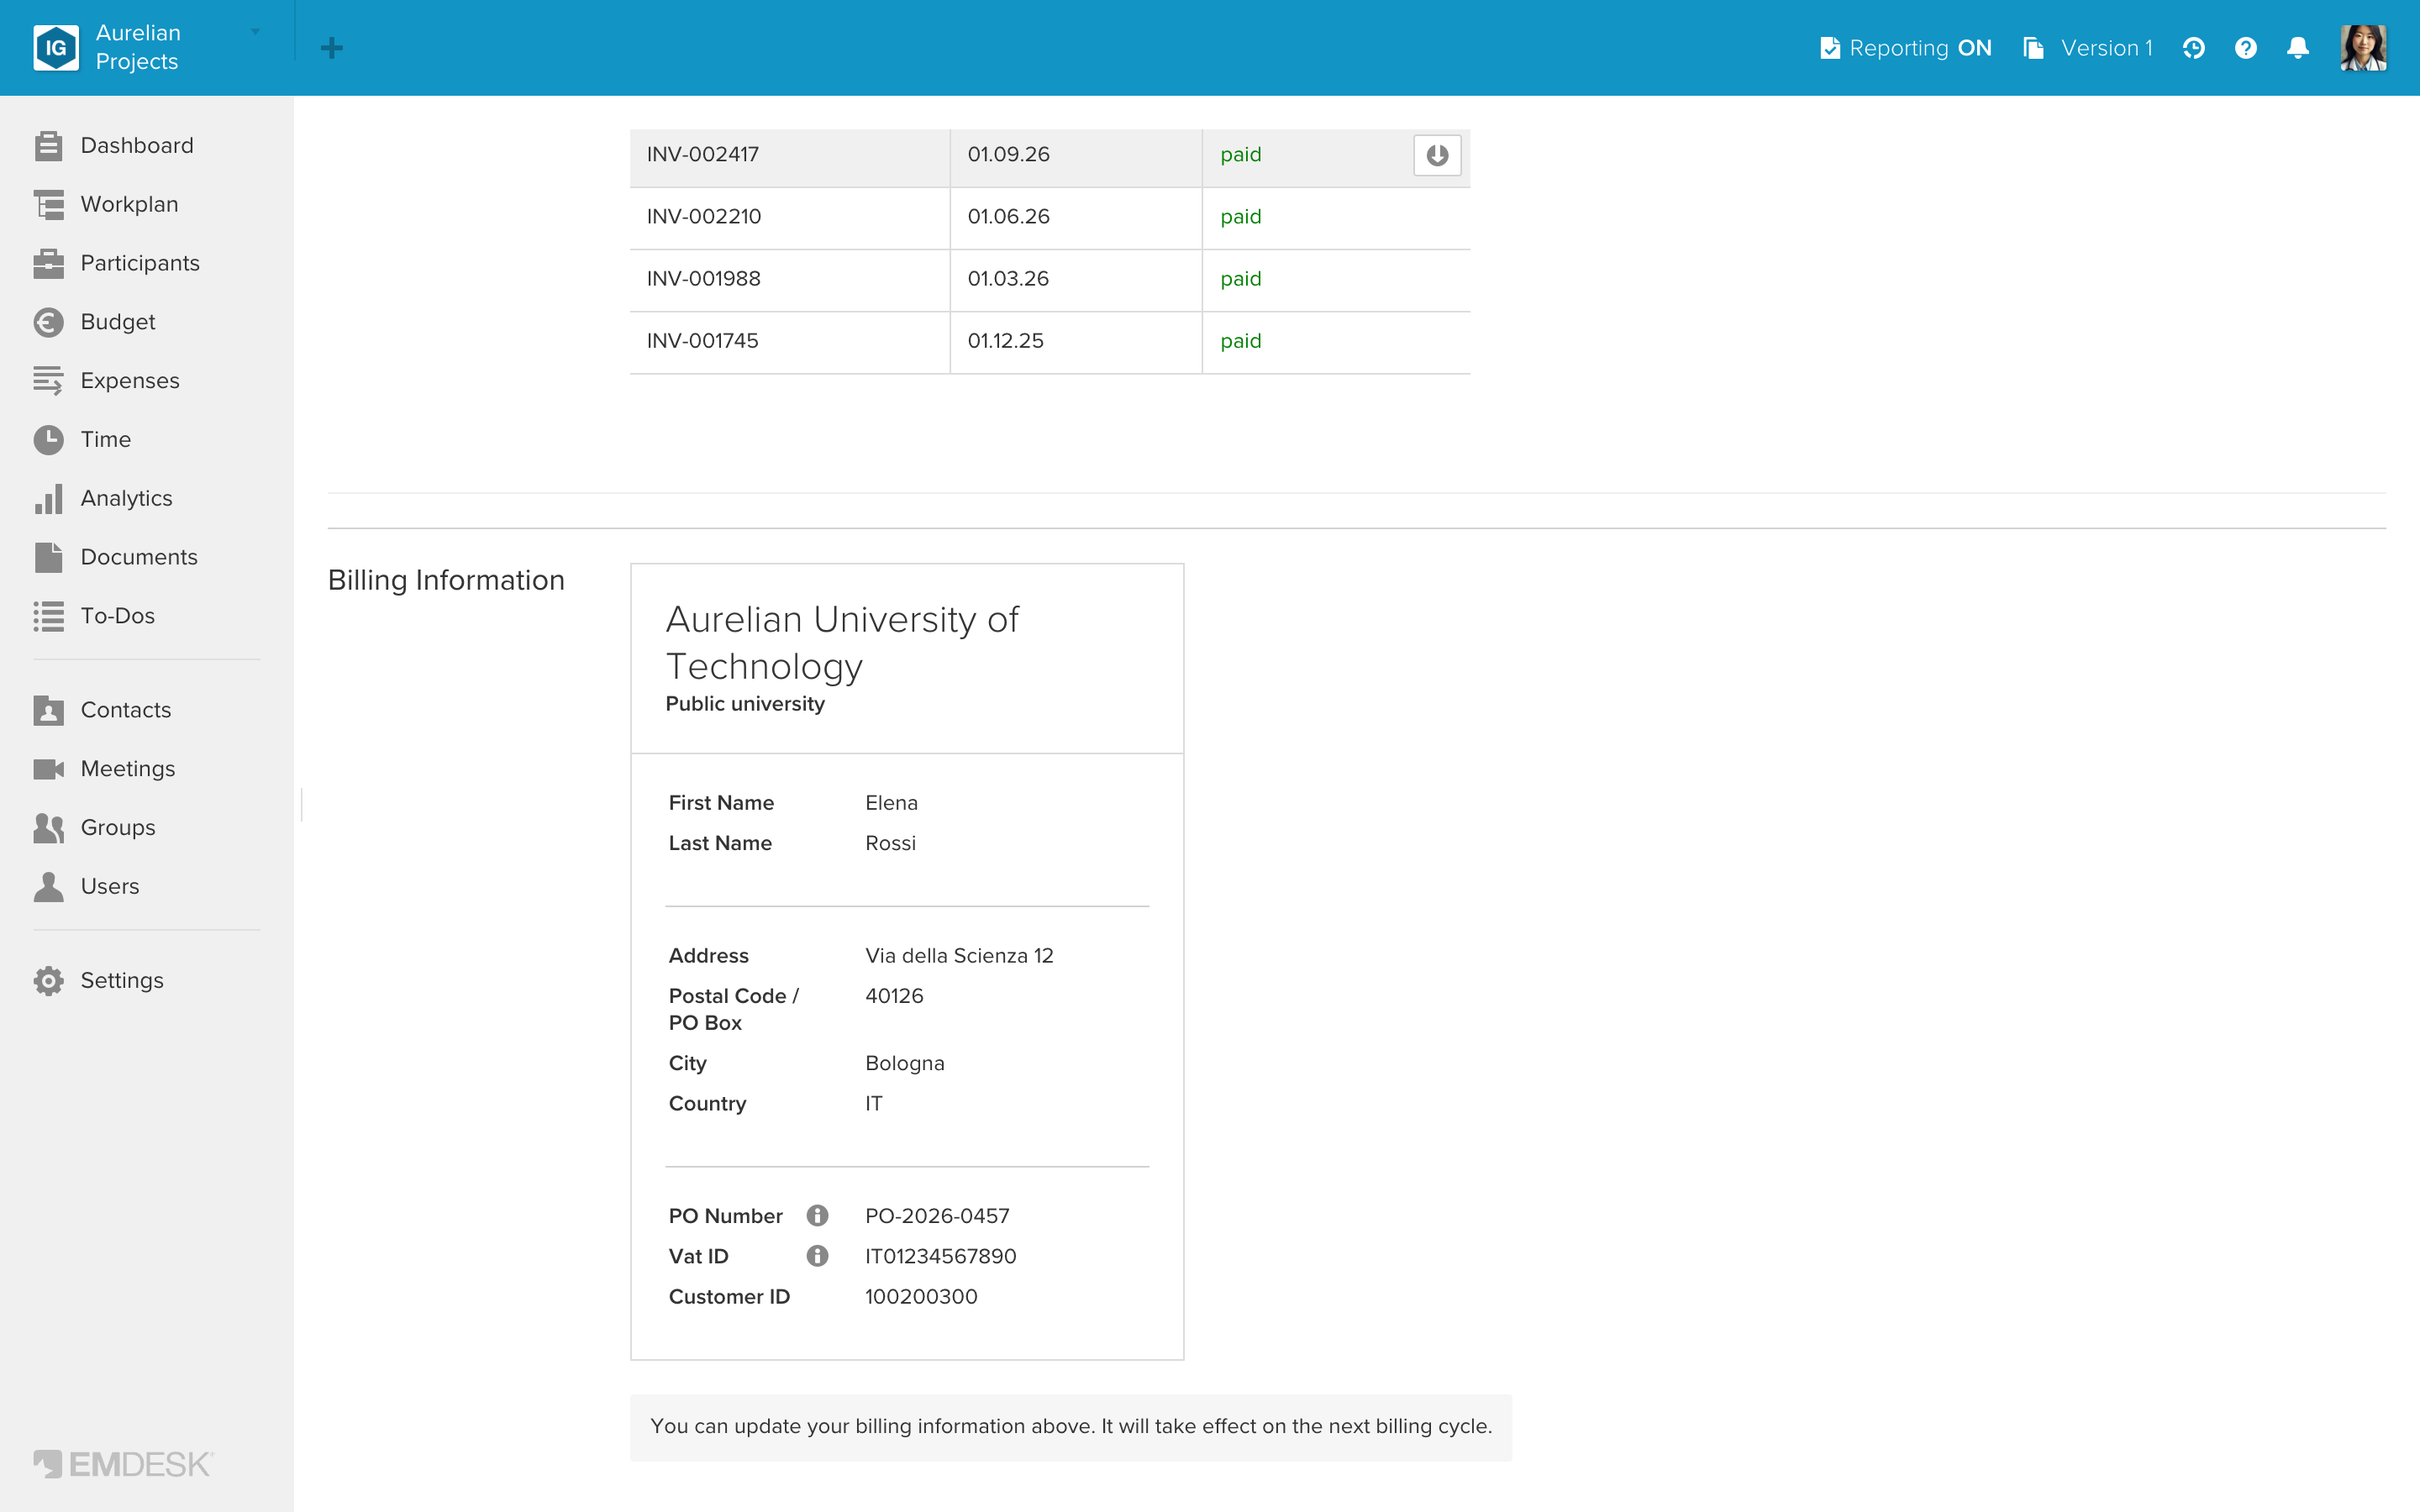Show Vat ID info icon

[817, 1256]
